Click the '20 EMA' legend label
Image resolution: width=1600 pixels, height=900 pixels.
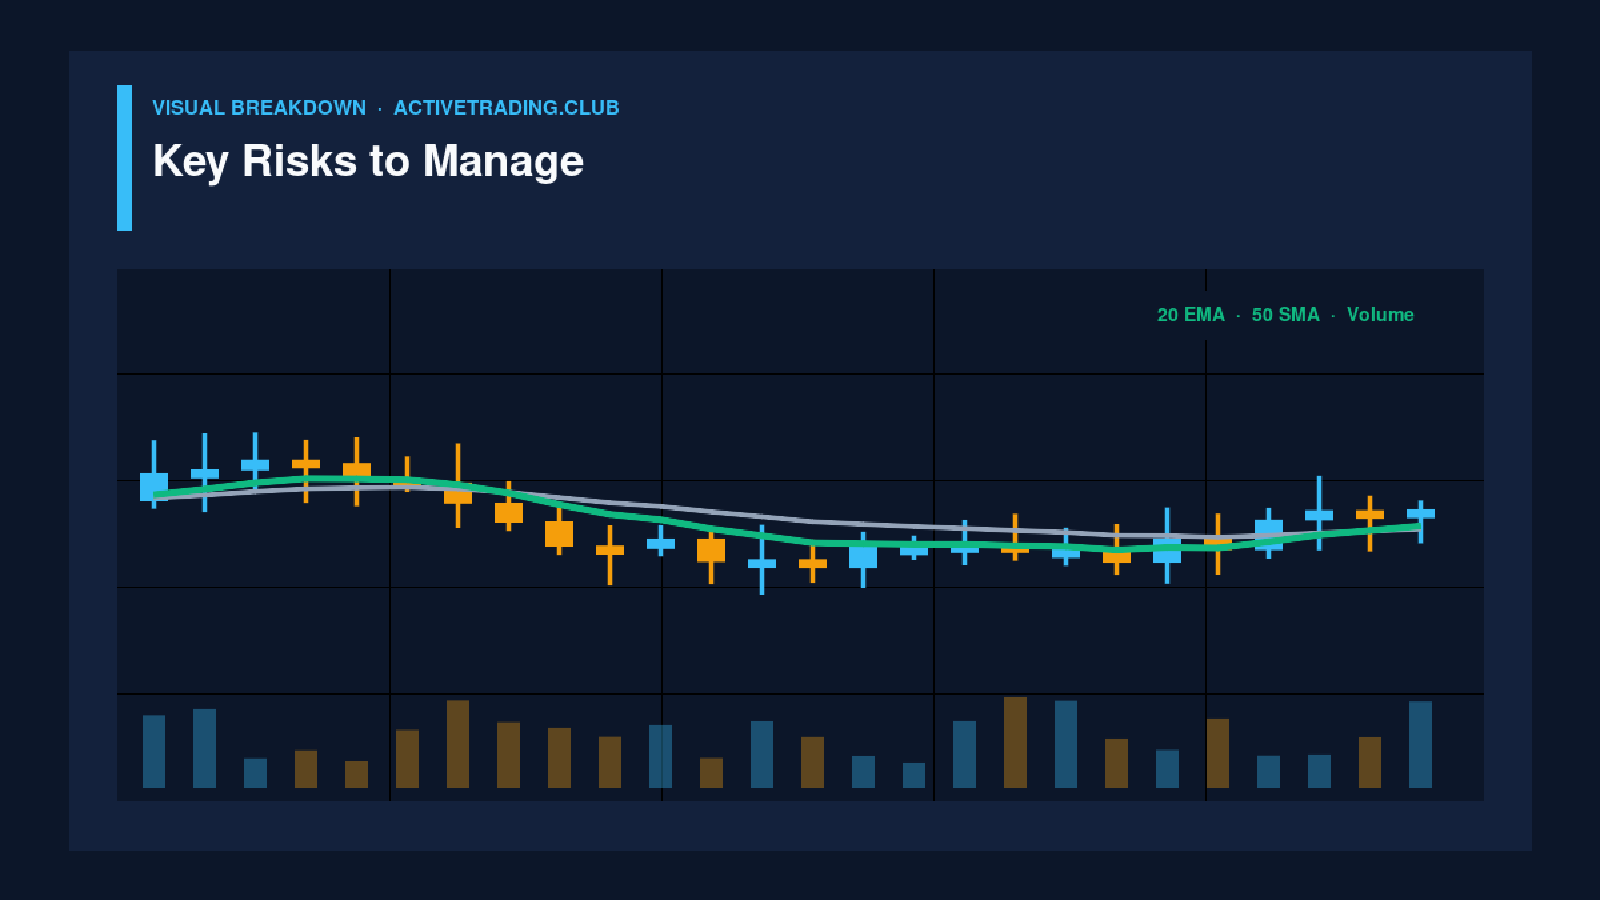coord(1191,315)
